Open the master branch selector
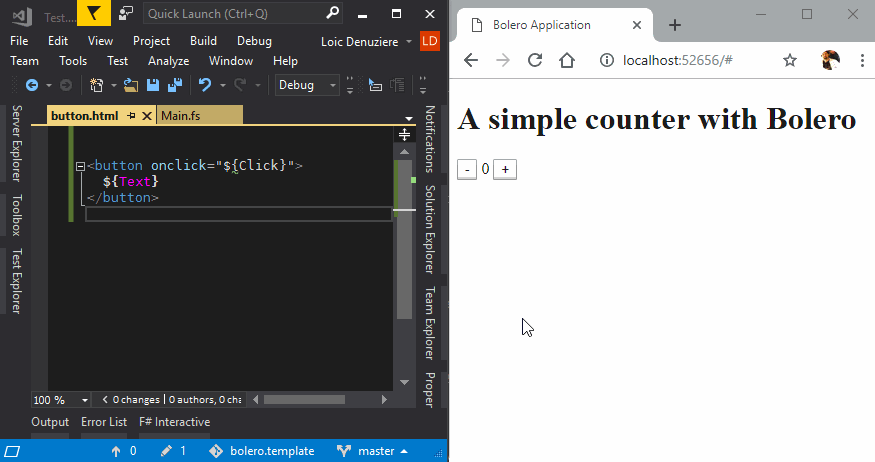This screenshot has width=875, height=462. 372,451
